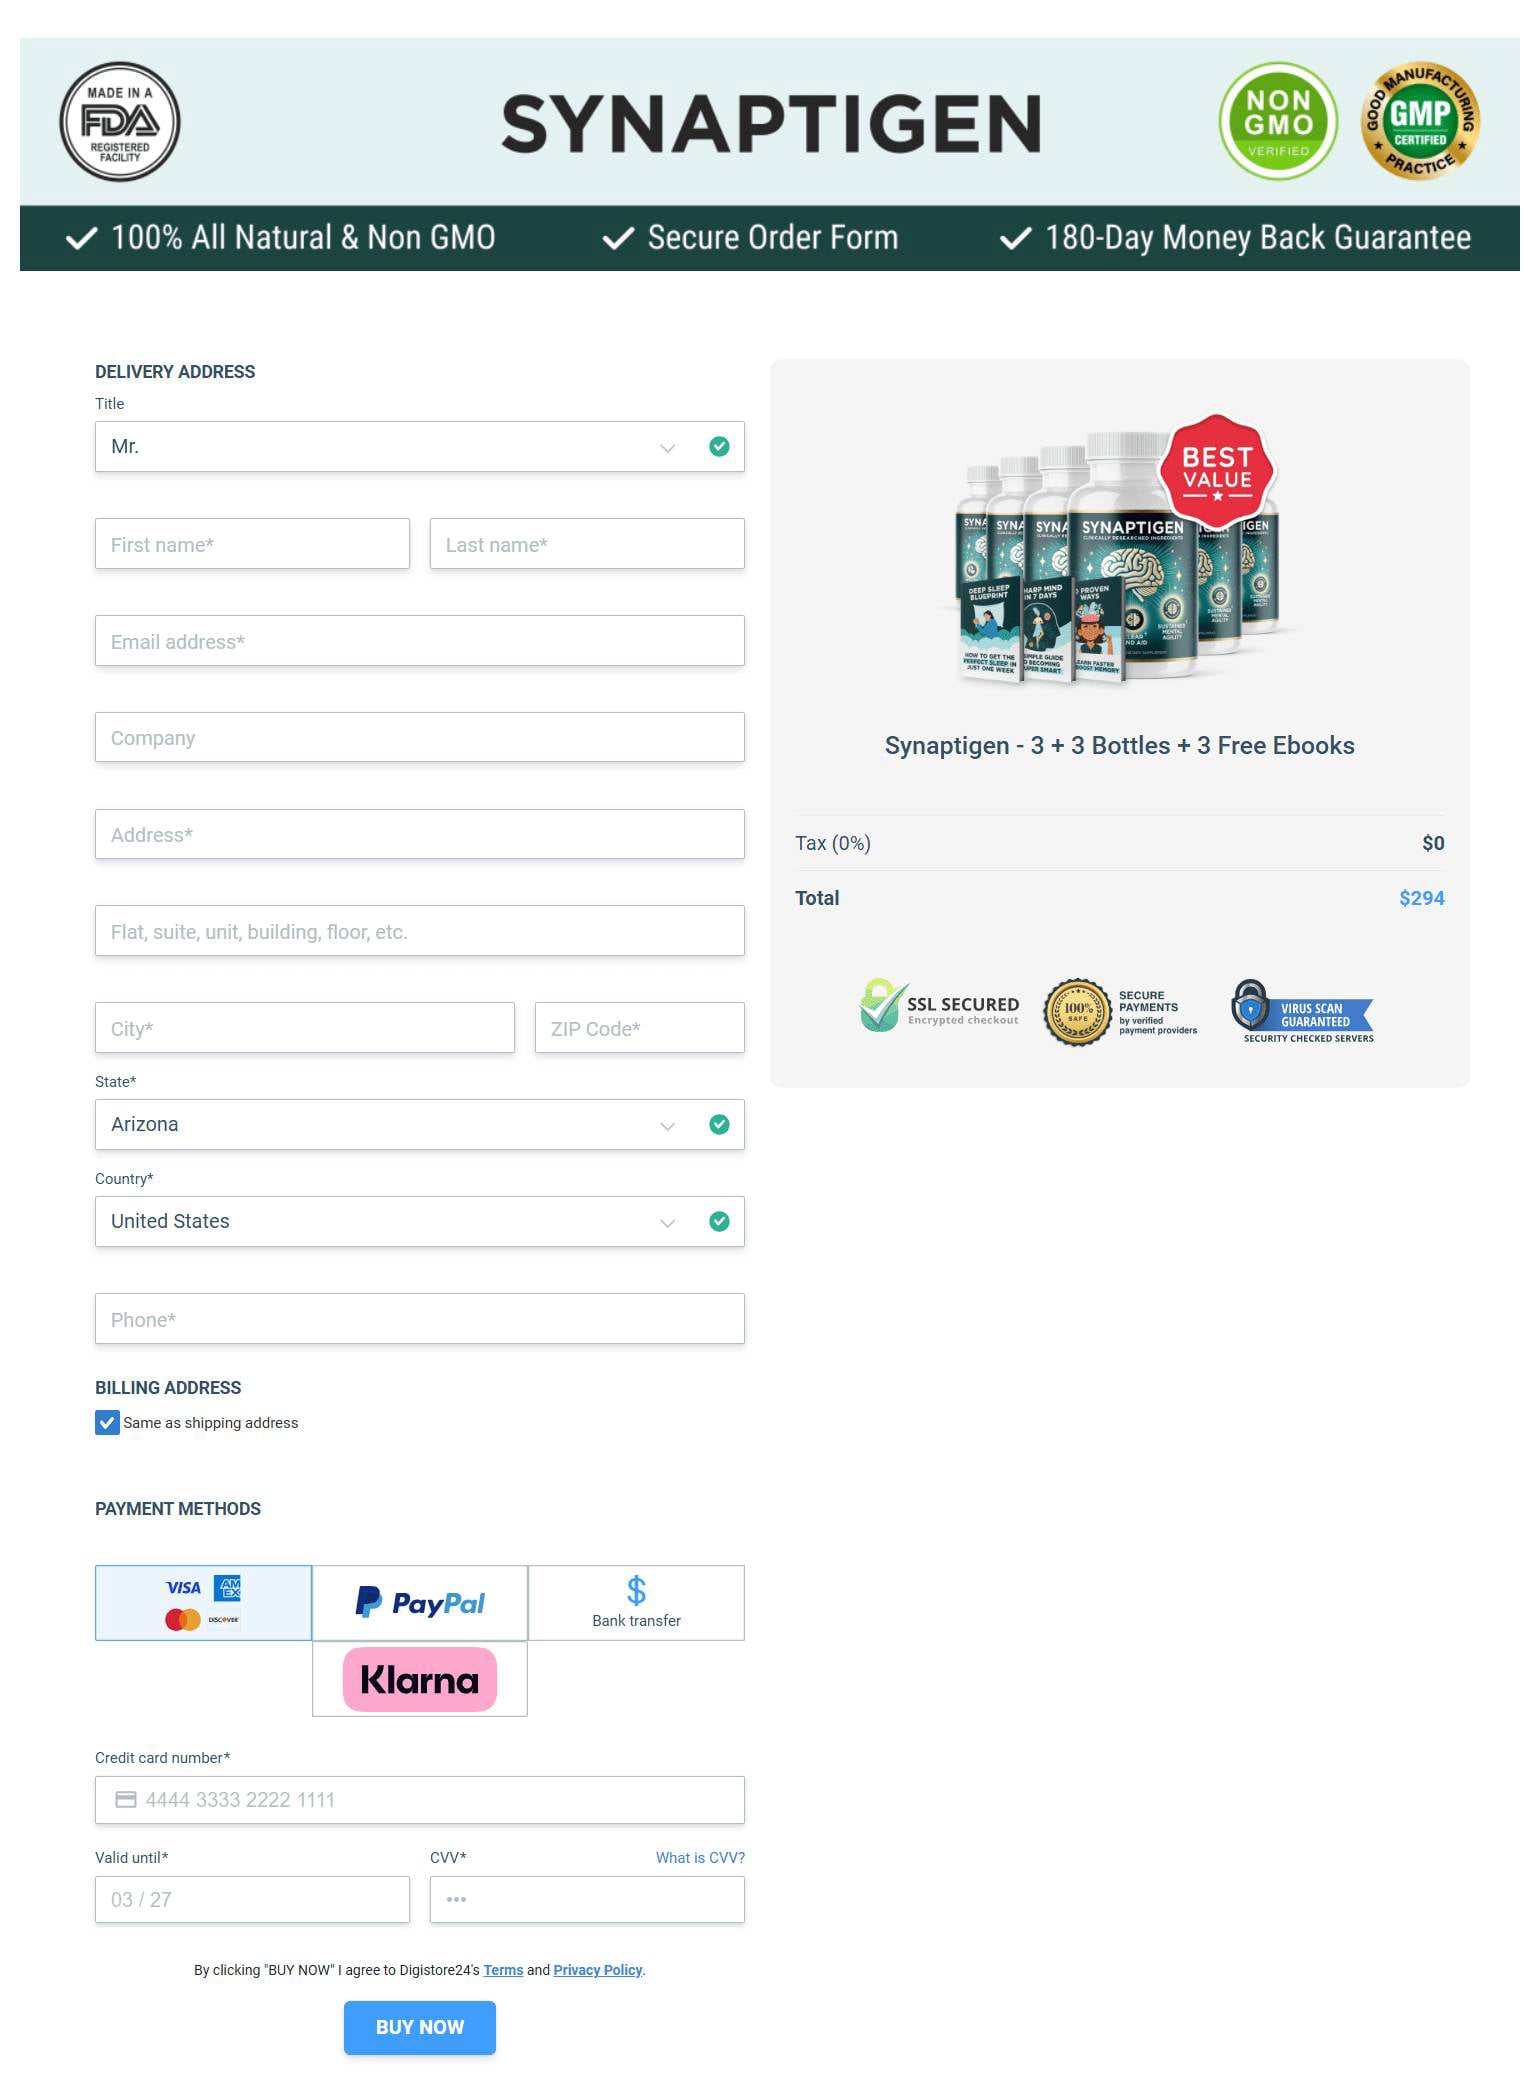This screenshot has width=1524, height=2086.
Task: Choose PayPal as payment method
Action: (420, 1603)
